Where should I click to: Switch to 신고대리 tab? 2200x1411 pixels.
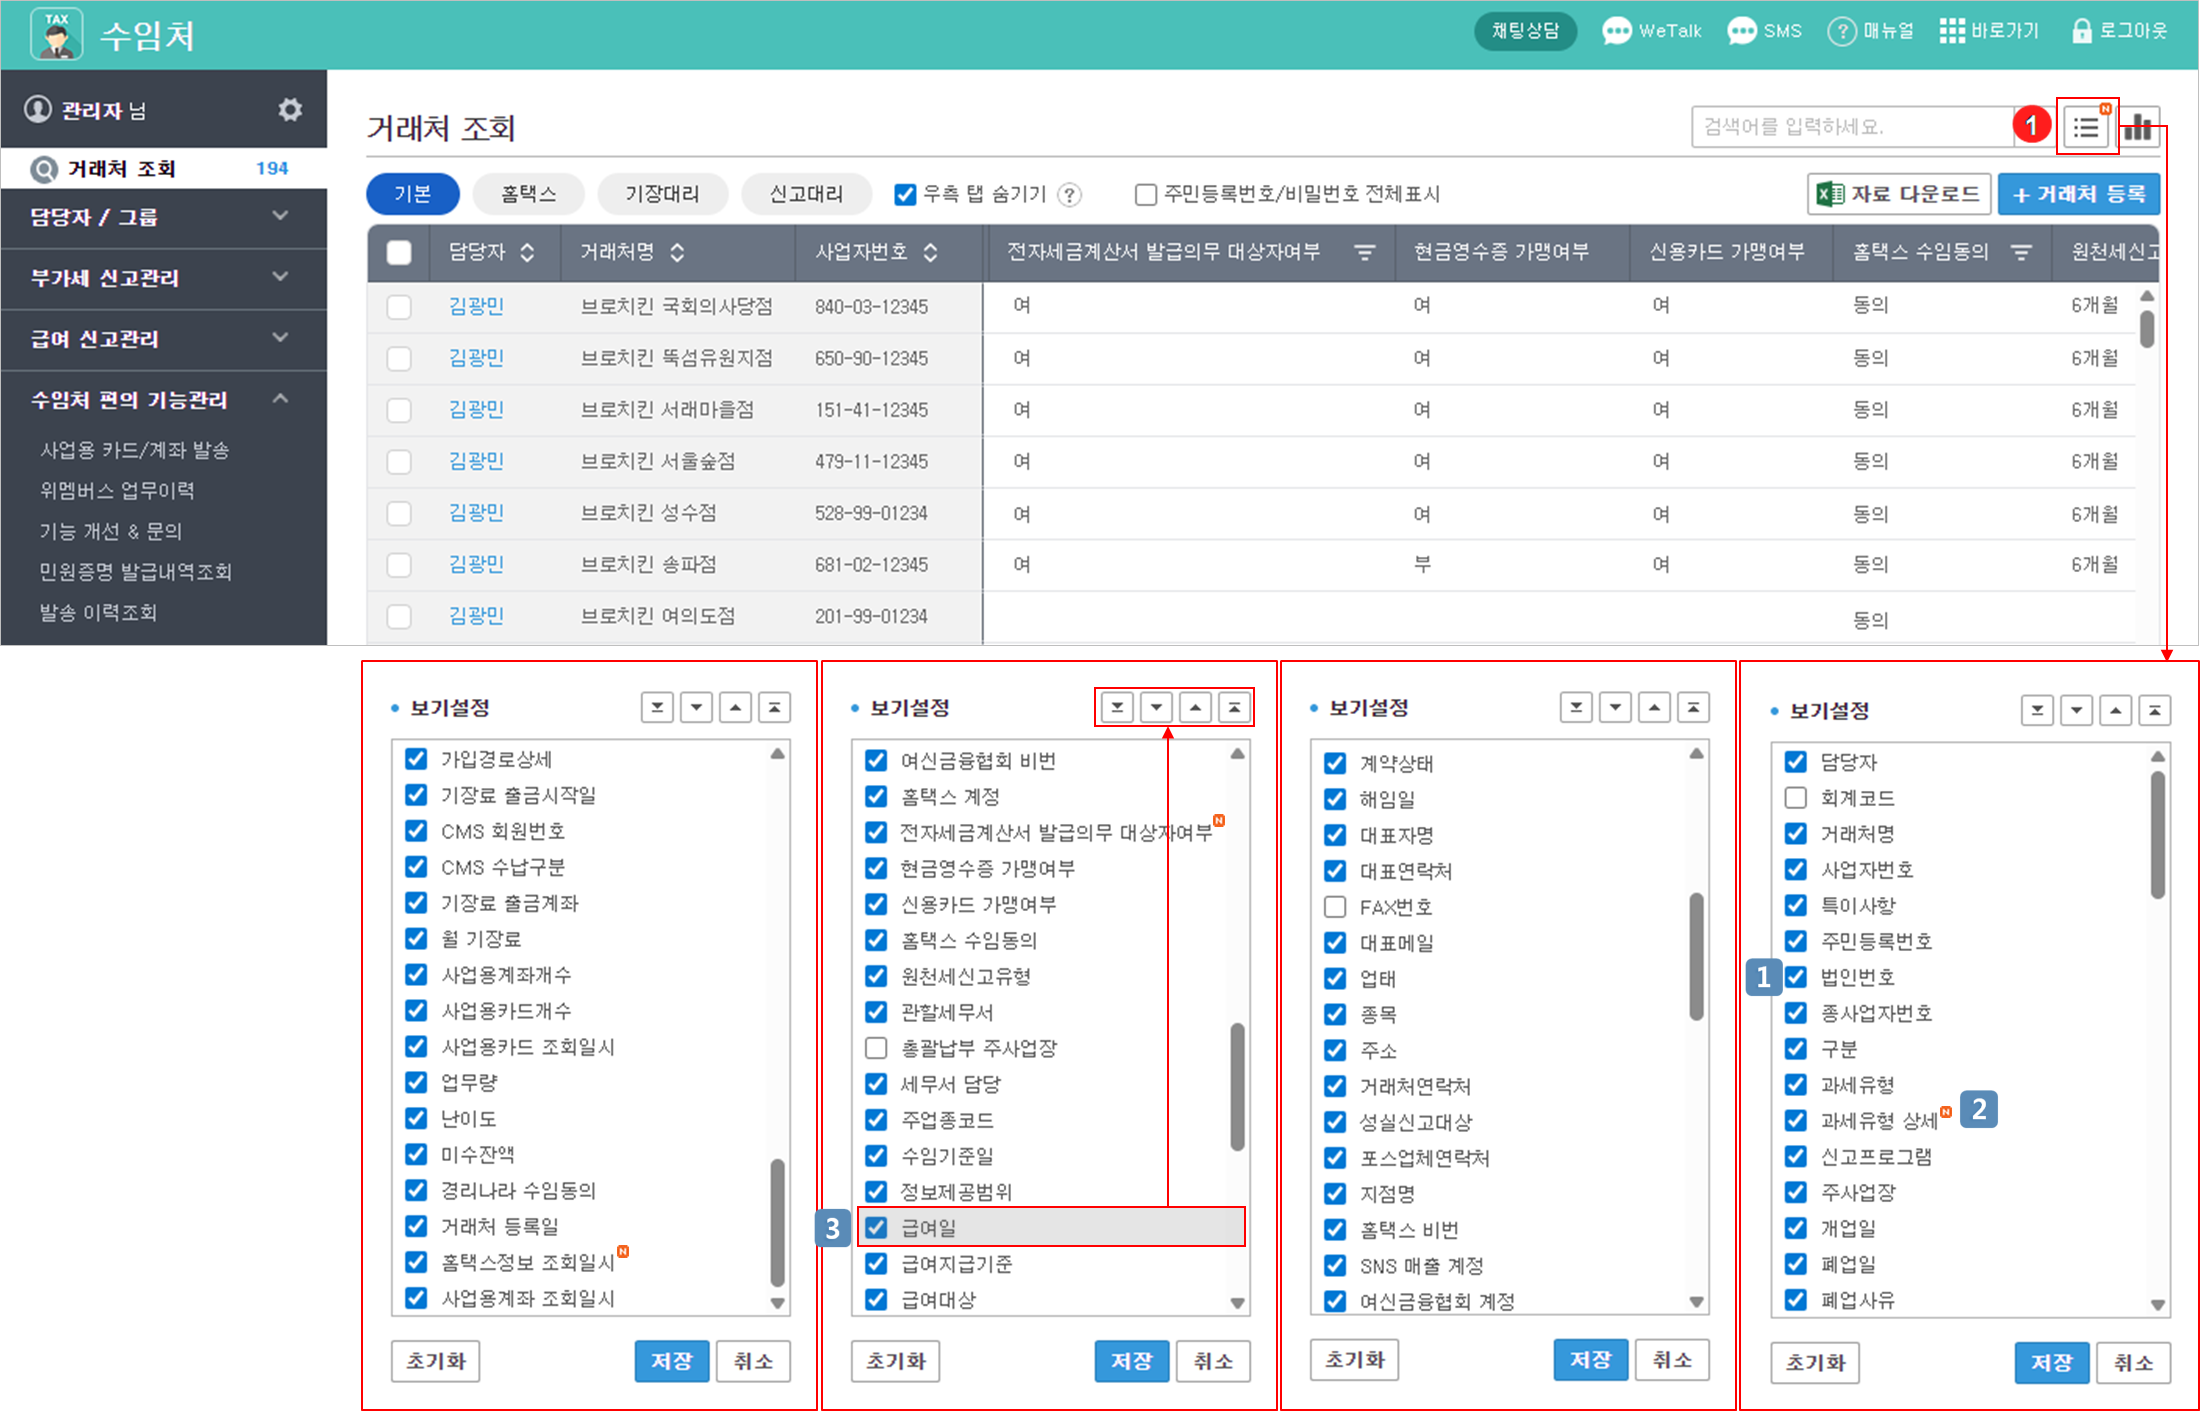806,194
